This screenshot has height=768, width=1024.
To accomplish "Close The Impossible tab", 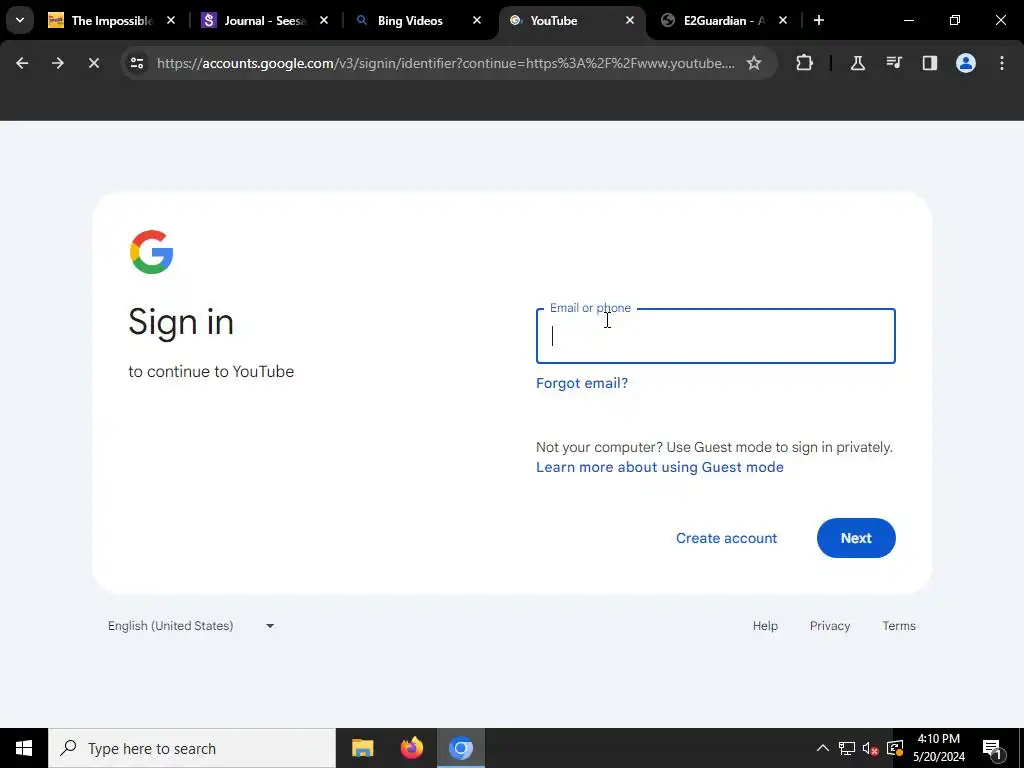I will (x=171, y=20).
